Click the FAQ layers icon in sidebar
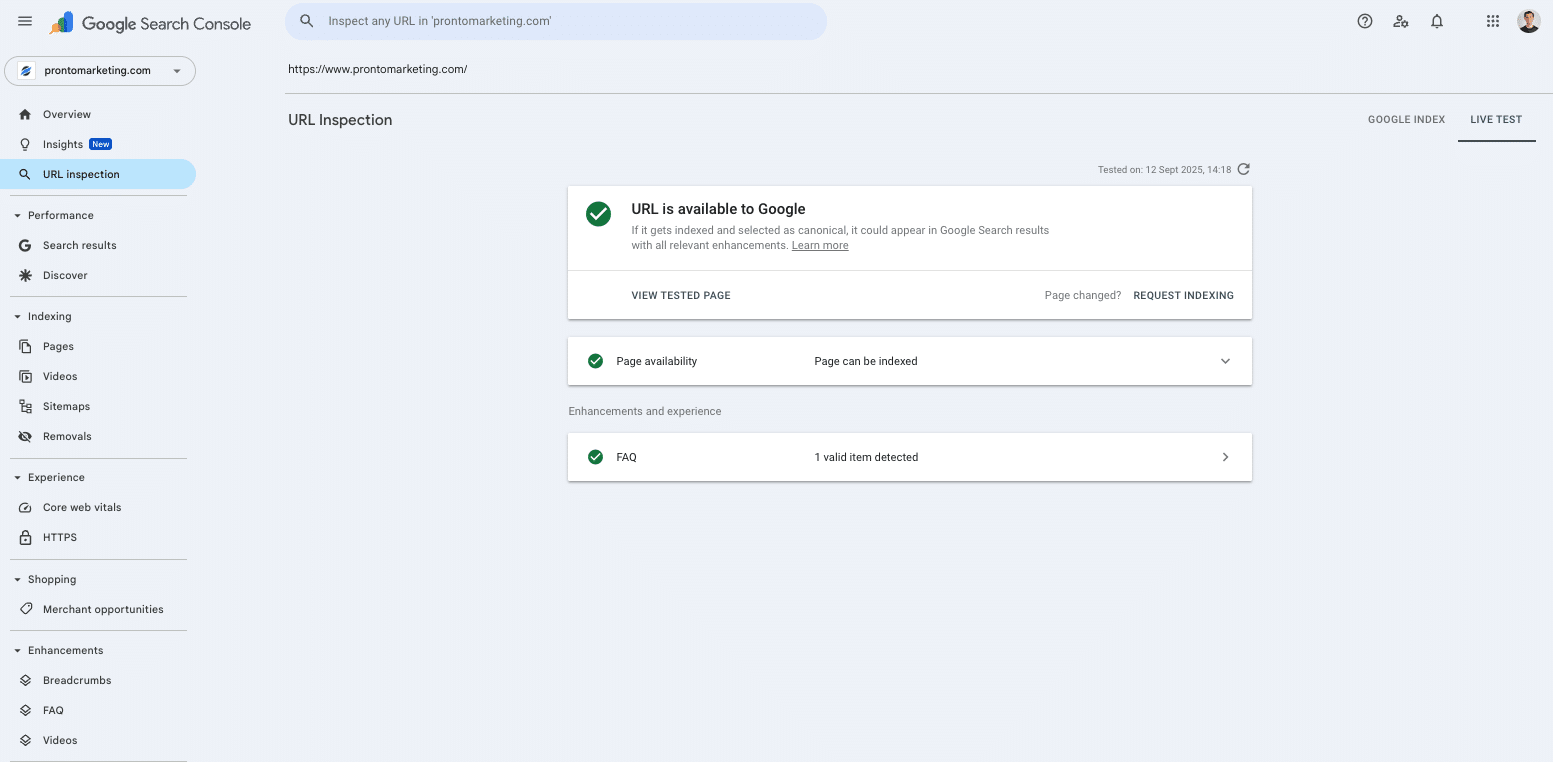This screenshot has height=762, width=1553. point(25,710)
